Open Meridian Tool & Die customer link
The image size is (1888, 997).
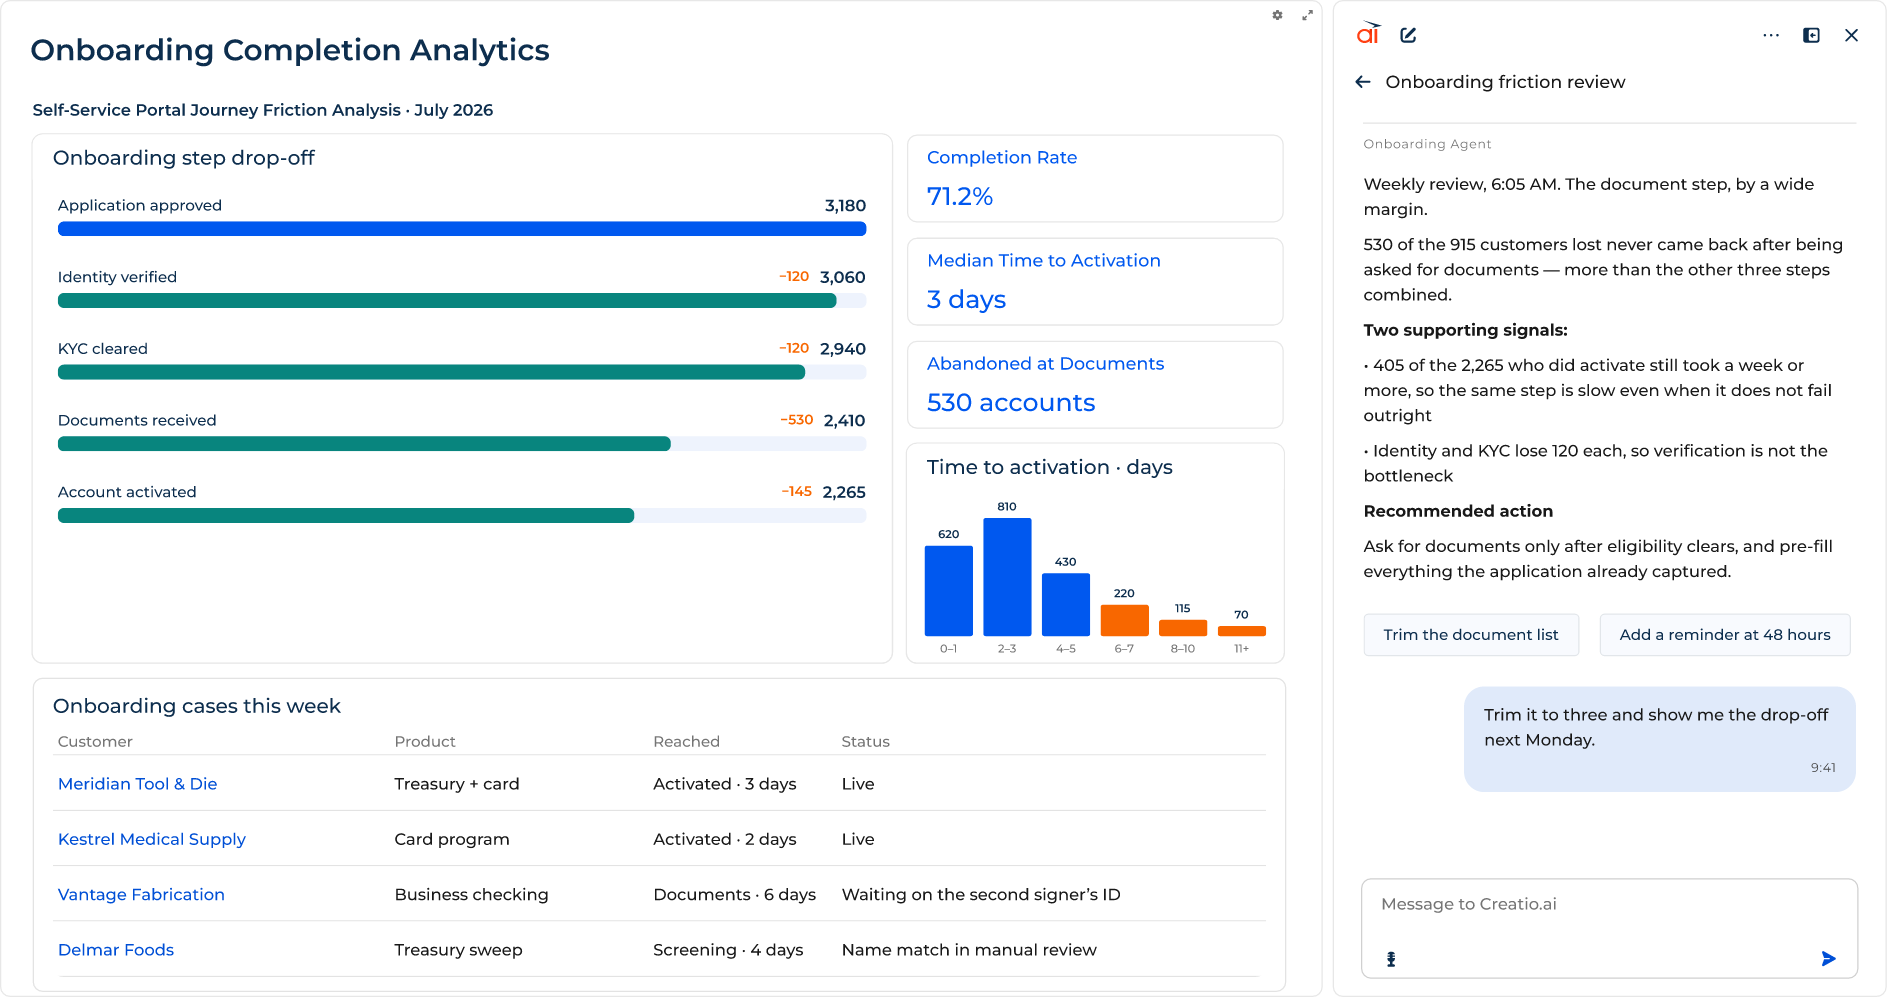[138, 784]
